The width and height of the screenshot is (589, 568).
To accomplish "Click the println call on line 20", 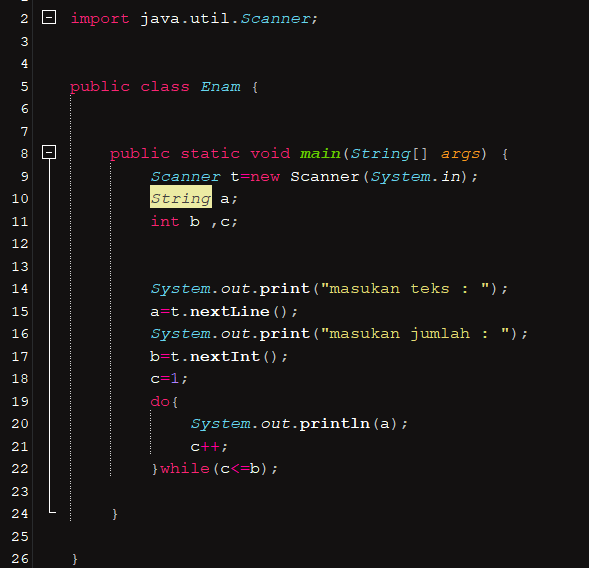I will [334, 424].
